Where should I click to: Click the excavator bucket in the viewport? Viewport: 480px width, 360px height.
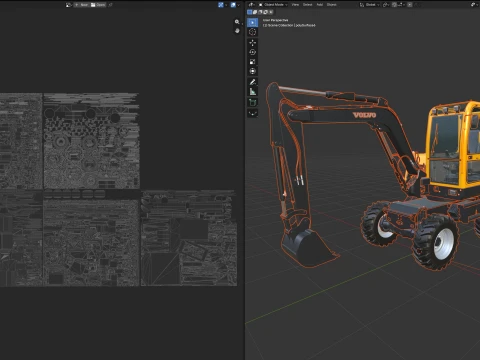click(307, 247)
